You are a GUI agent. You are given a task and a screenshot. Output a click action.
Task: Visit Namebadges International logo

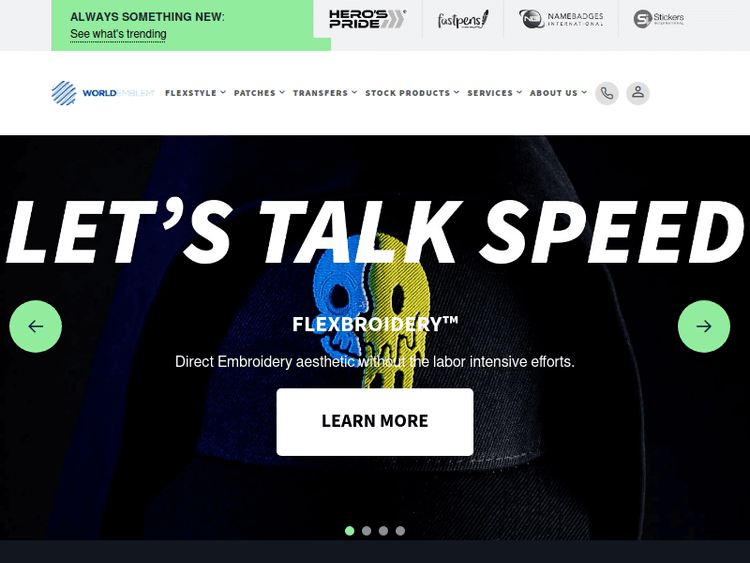(x=561, y=19)
